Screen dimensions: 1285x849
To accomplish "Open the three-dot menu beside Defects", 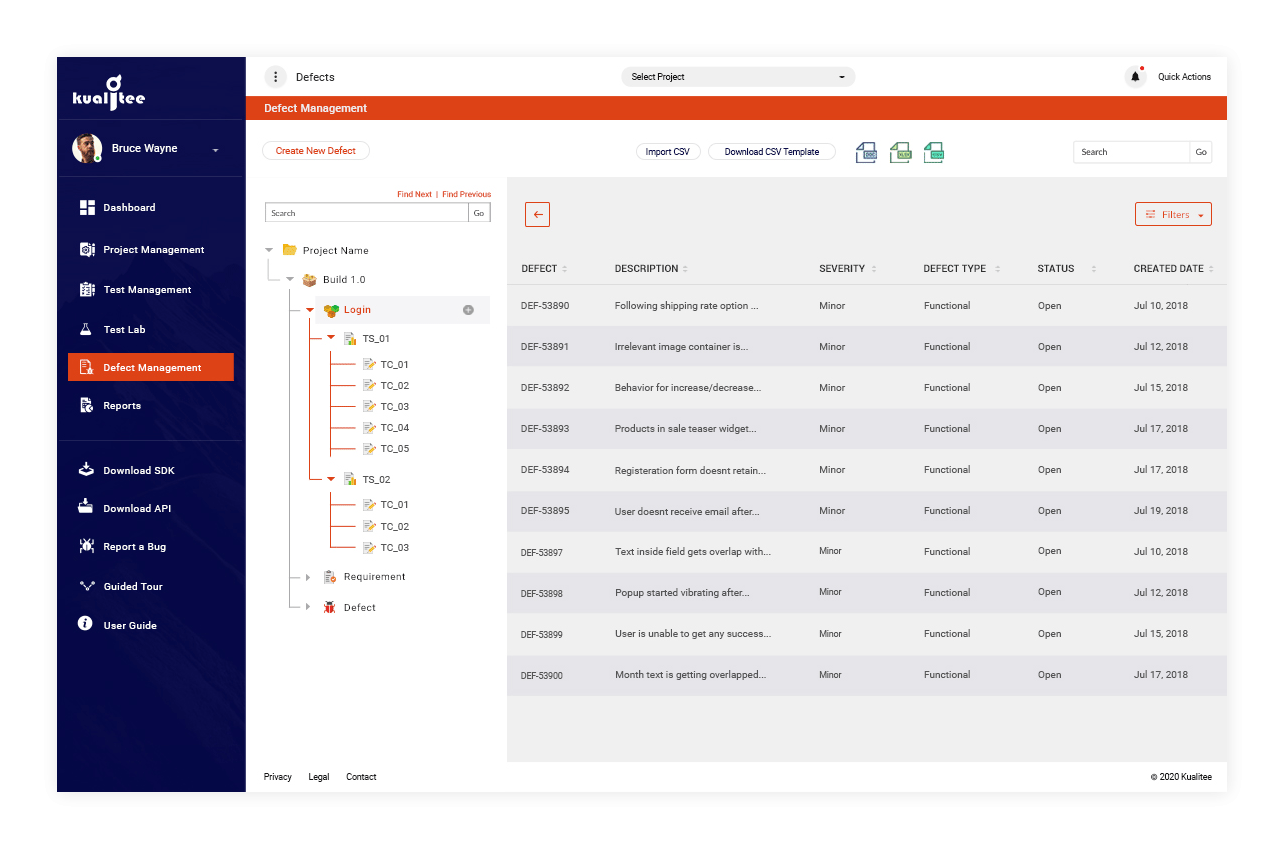I will (x=276, y=77).
